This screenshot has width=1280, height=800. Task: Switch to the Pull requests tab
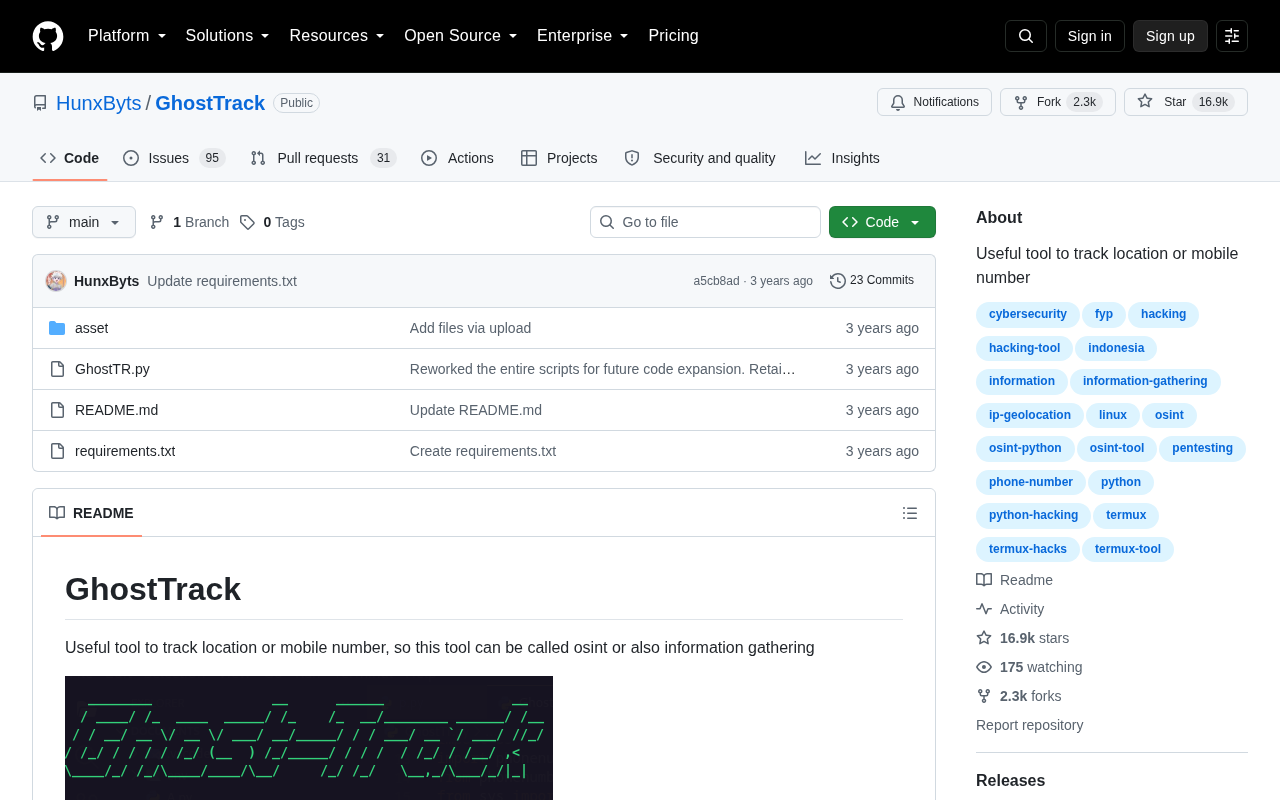pyautogui.click(x=323, y=158)
